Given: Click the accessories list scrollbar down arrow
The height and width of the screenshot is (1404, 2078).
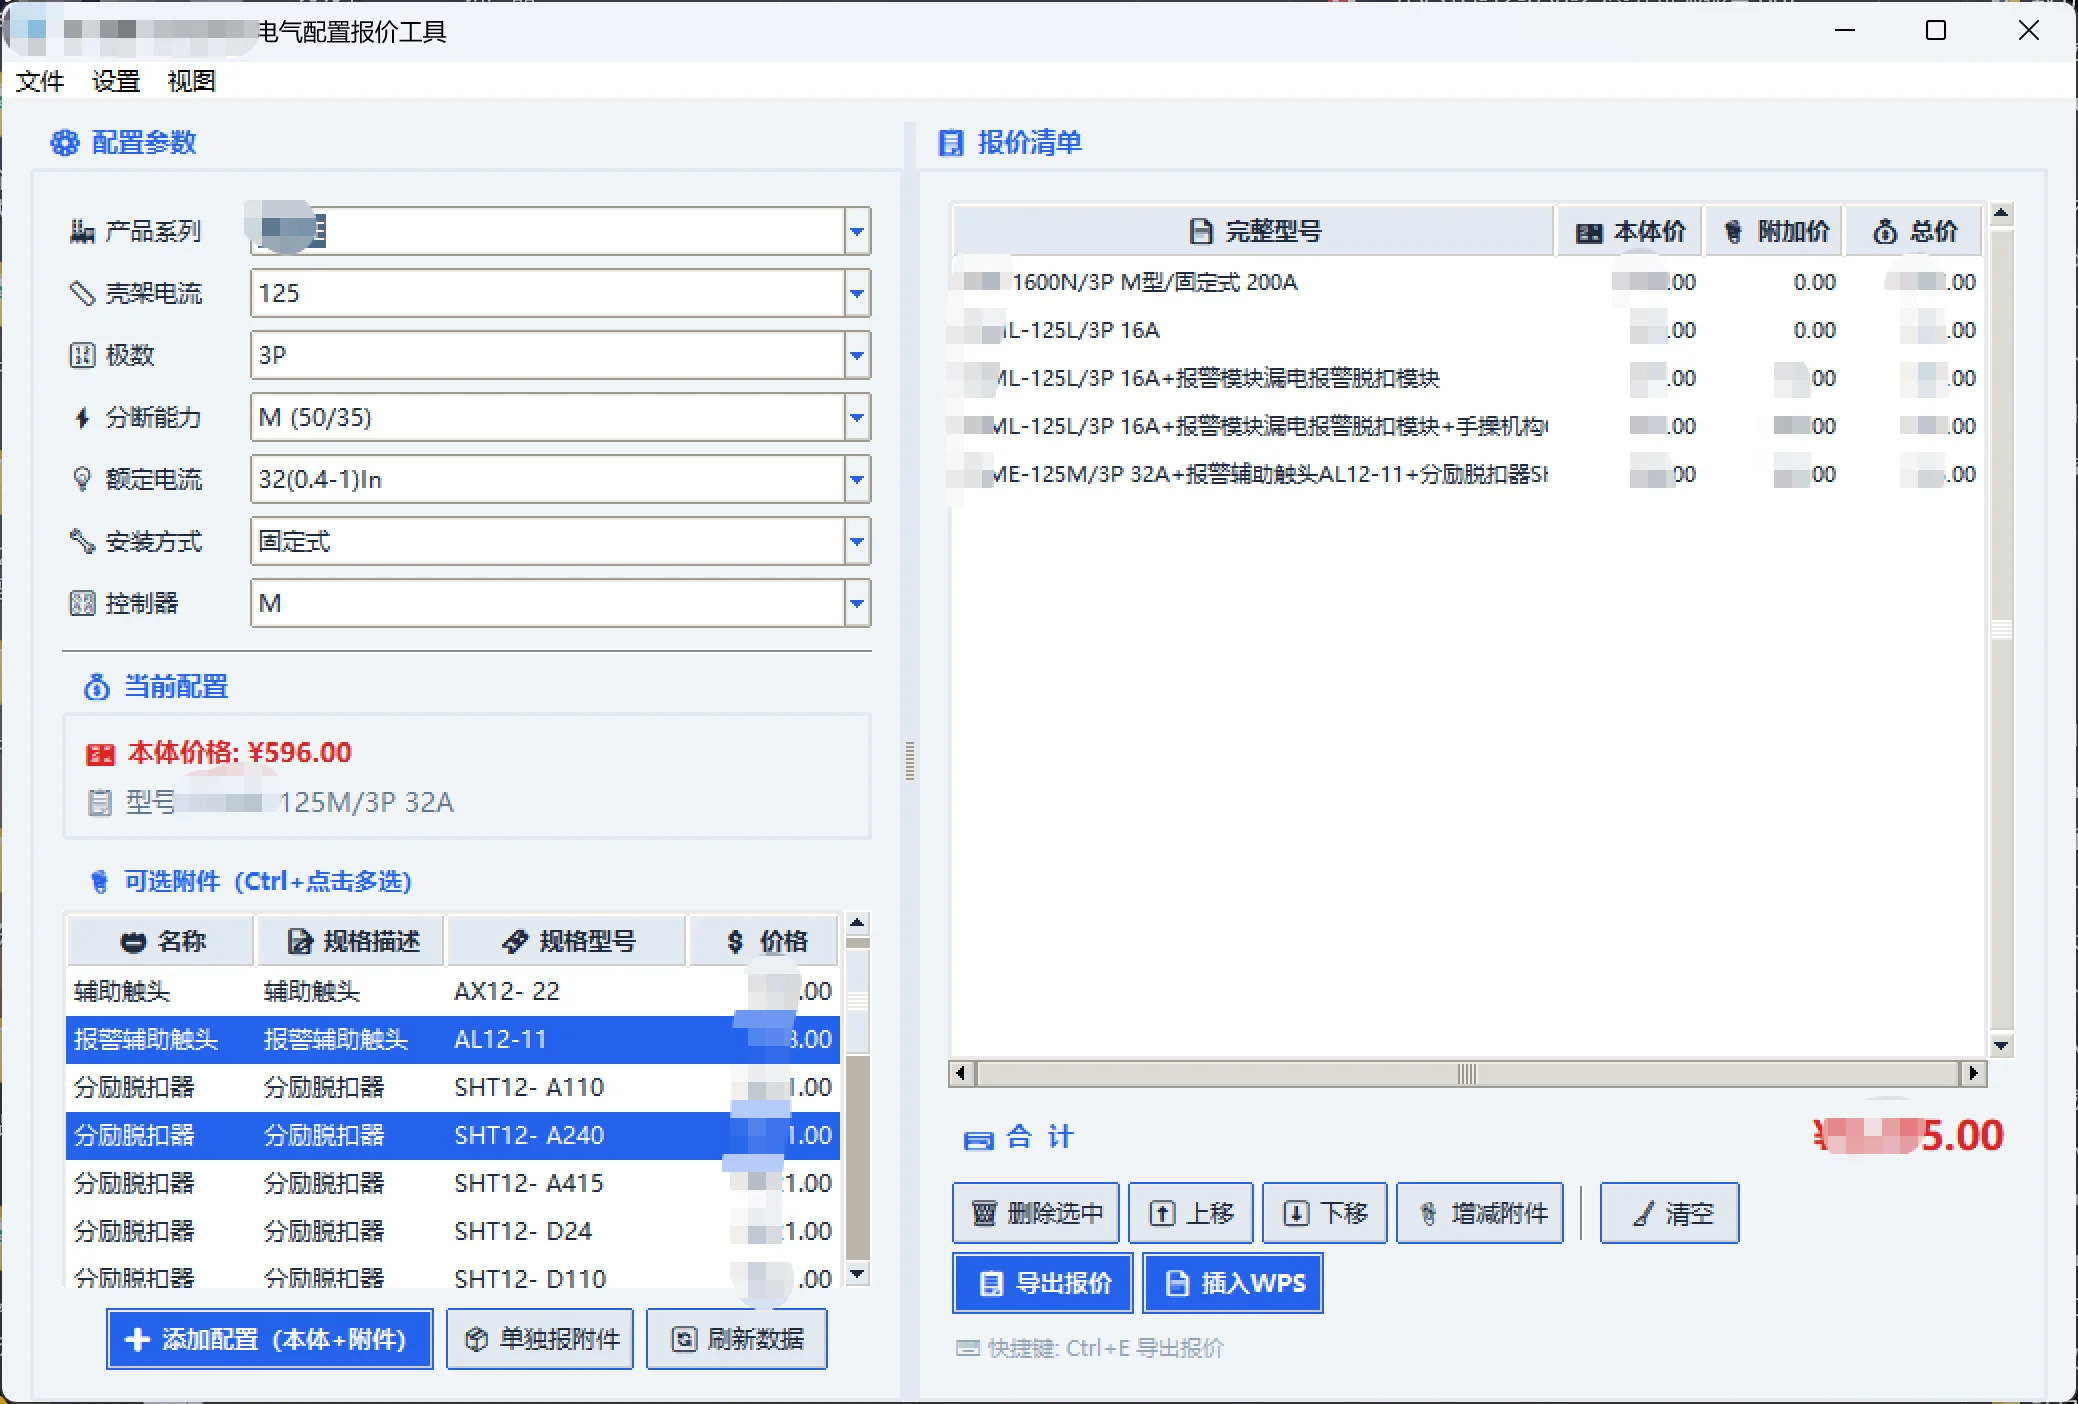Looking at the screenshot, I should (857, 1274).
